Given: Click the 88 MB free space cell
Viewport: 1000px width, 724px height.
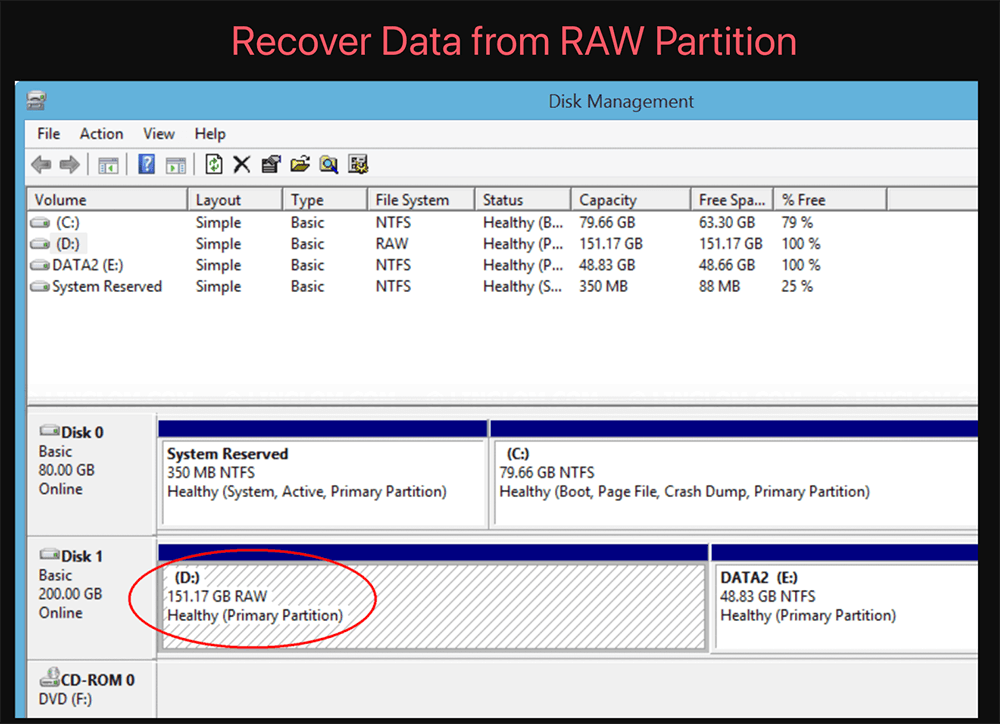Looking at the screenshot, I should point(719,286).
